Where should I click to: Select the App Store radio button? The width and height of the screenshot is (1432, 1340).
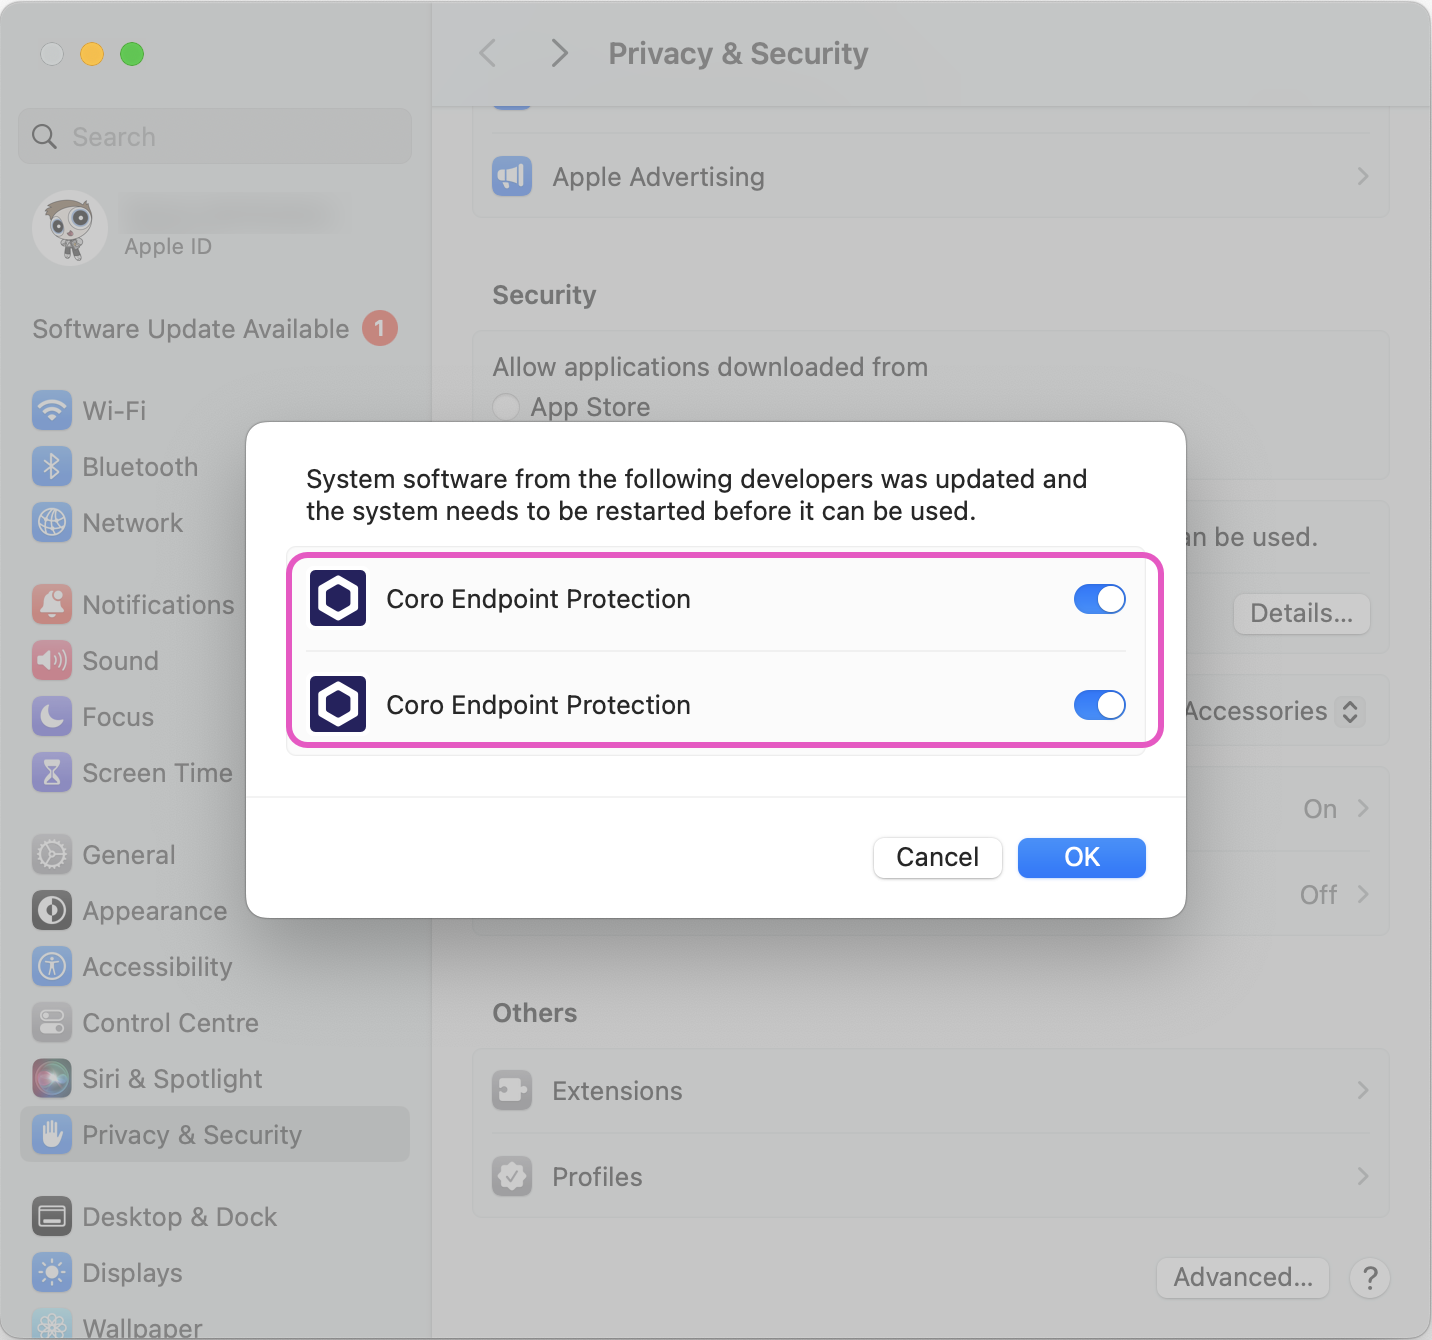click(x=505, y=407)
